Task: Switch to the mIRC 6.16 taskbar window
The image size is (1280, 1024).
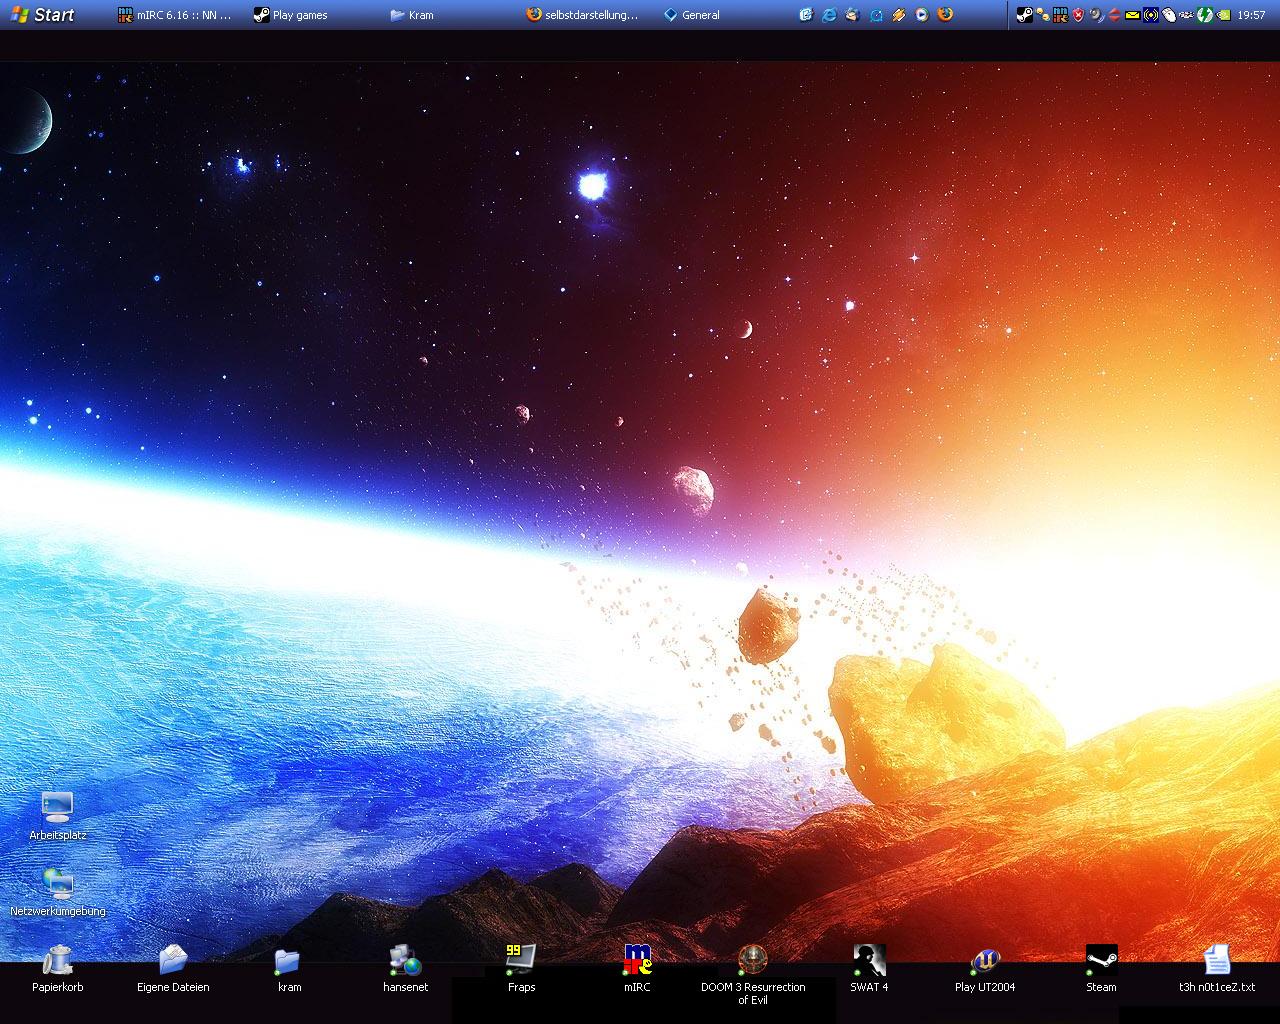Action: (x=174, y=15)
